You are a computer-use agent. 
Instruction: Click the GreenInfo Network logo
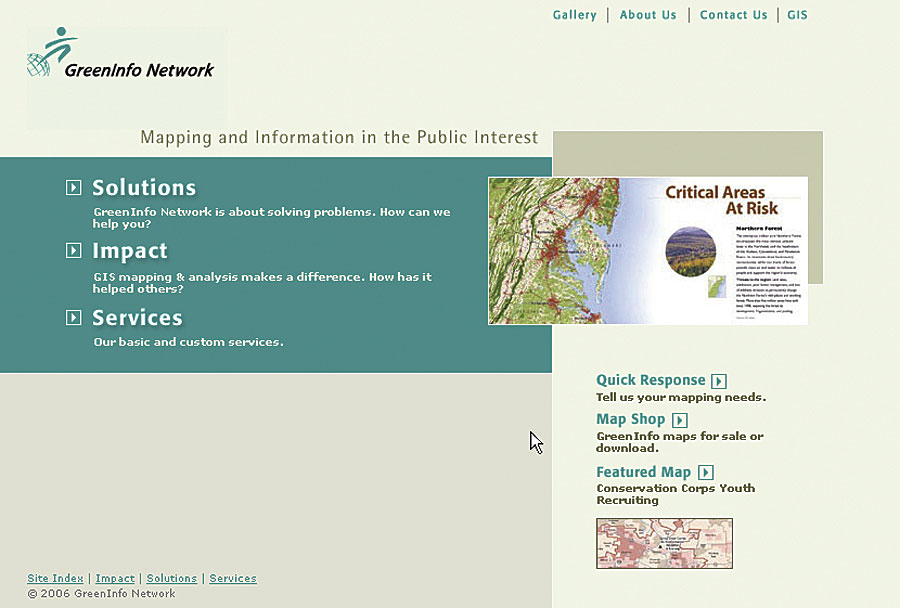click(121, 53)
